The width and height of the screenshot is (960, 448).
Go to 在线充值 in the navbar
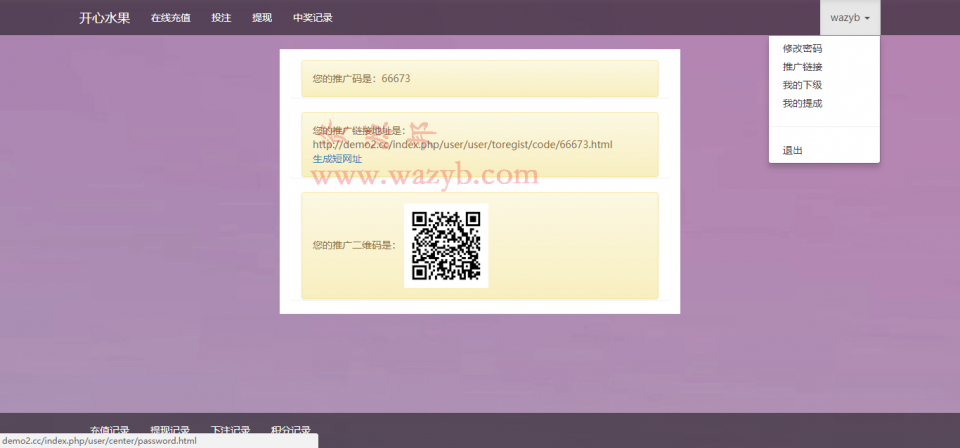point(171,18)
